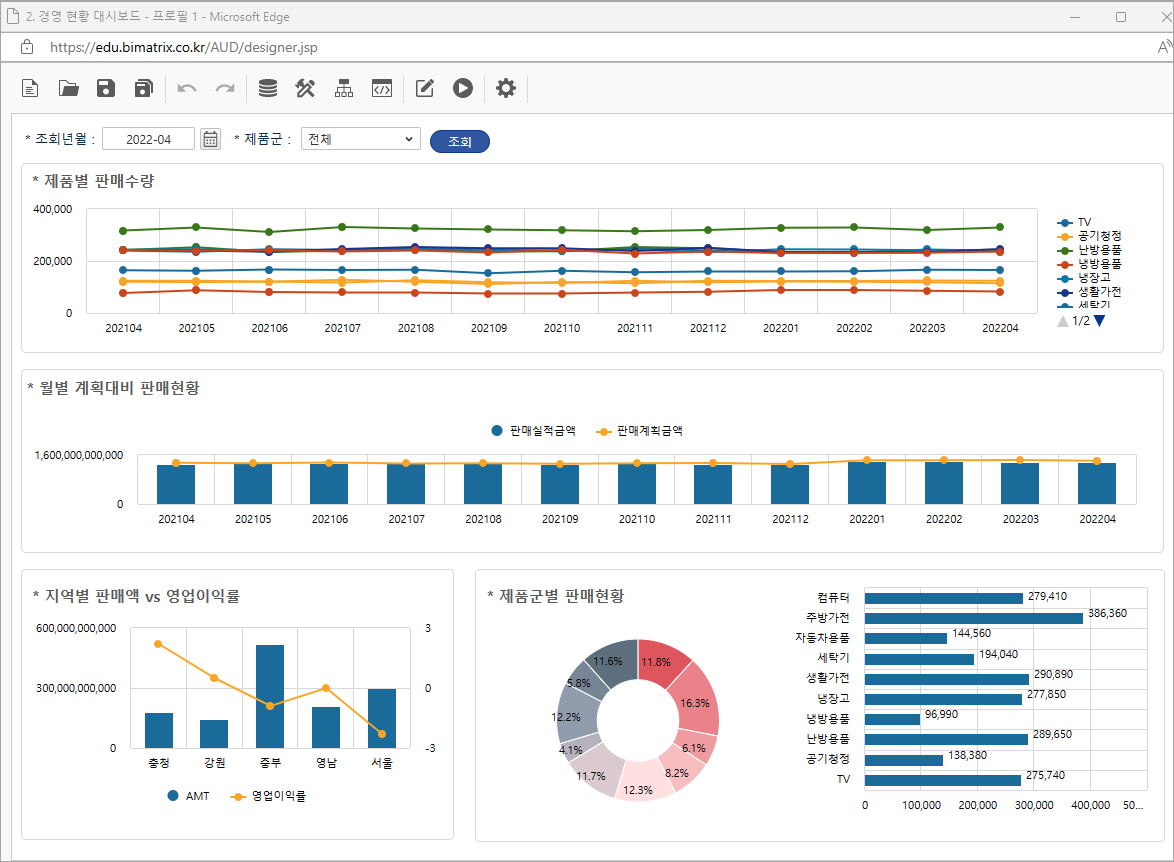Click the save all icon

coord(143,89)
